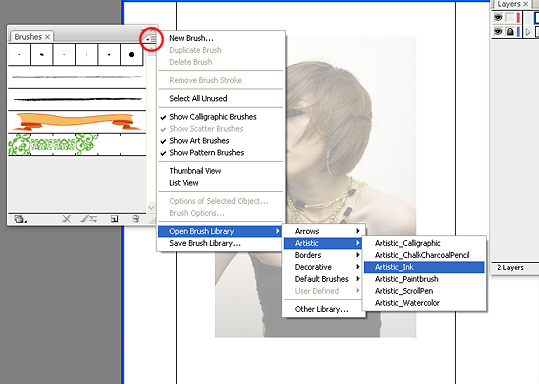Expand the Borders brush library submenu

click(322, 255)
